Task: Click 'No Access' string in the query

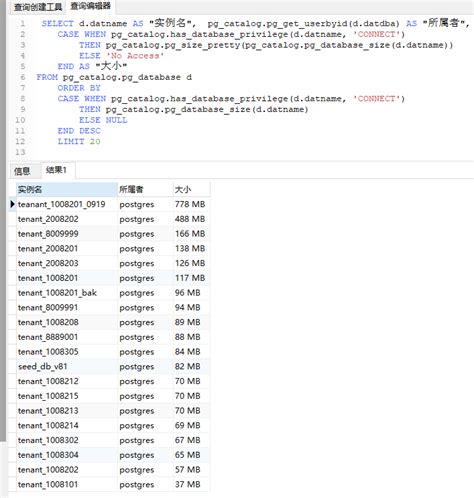Action: [x=135, y=56]
